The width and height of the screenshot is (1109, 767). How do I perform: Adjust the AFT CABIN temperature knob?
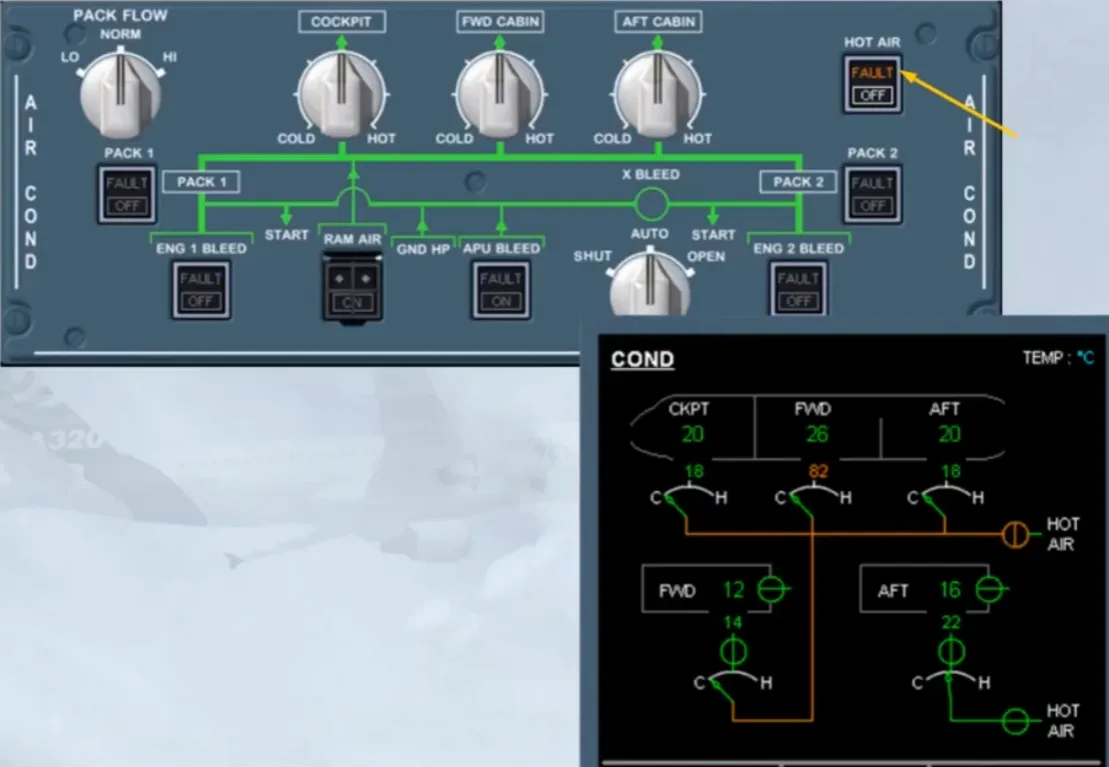(x=658, y=93)
